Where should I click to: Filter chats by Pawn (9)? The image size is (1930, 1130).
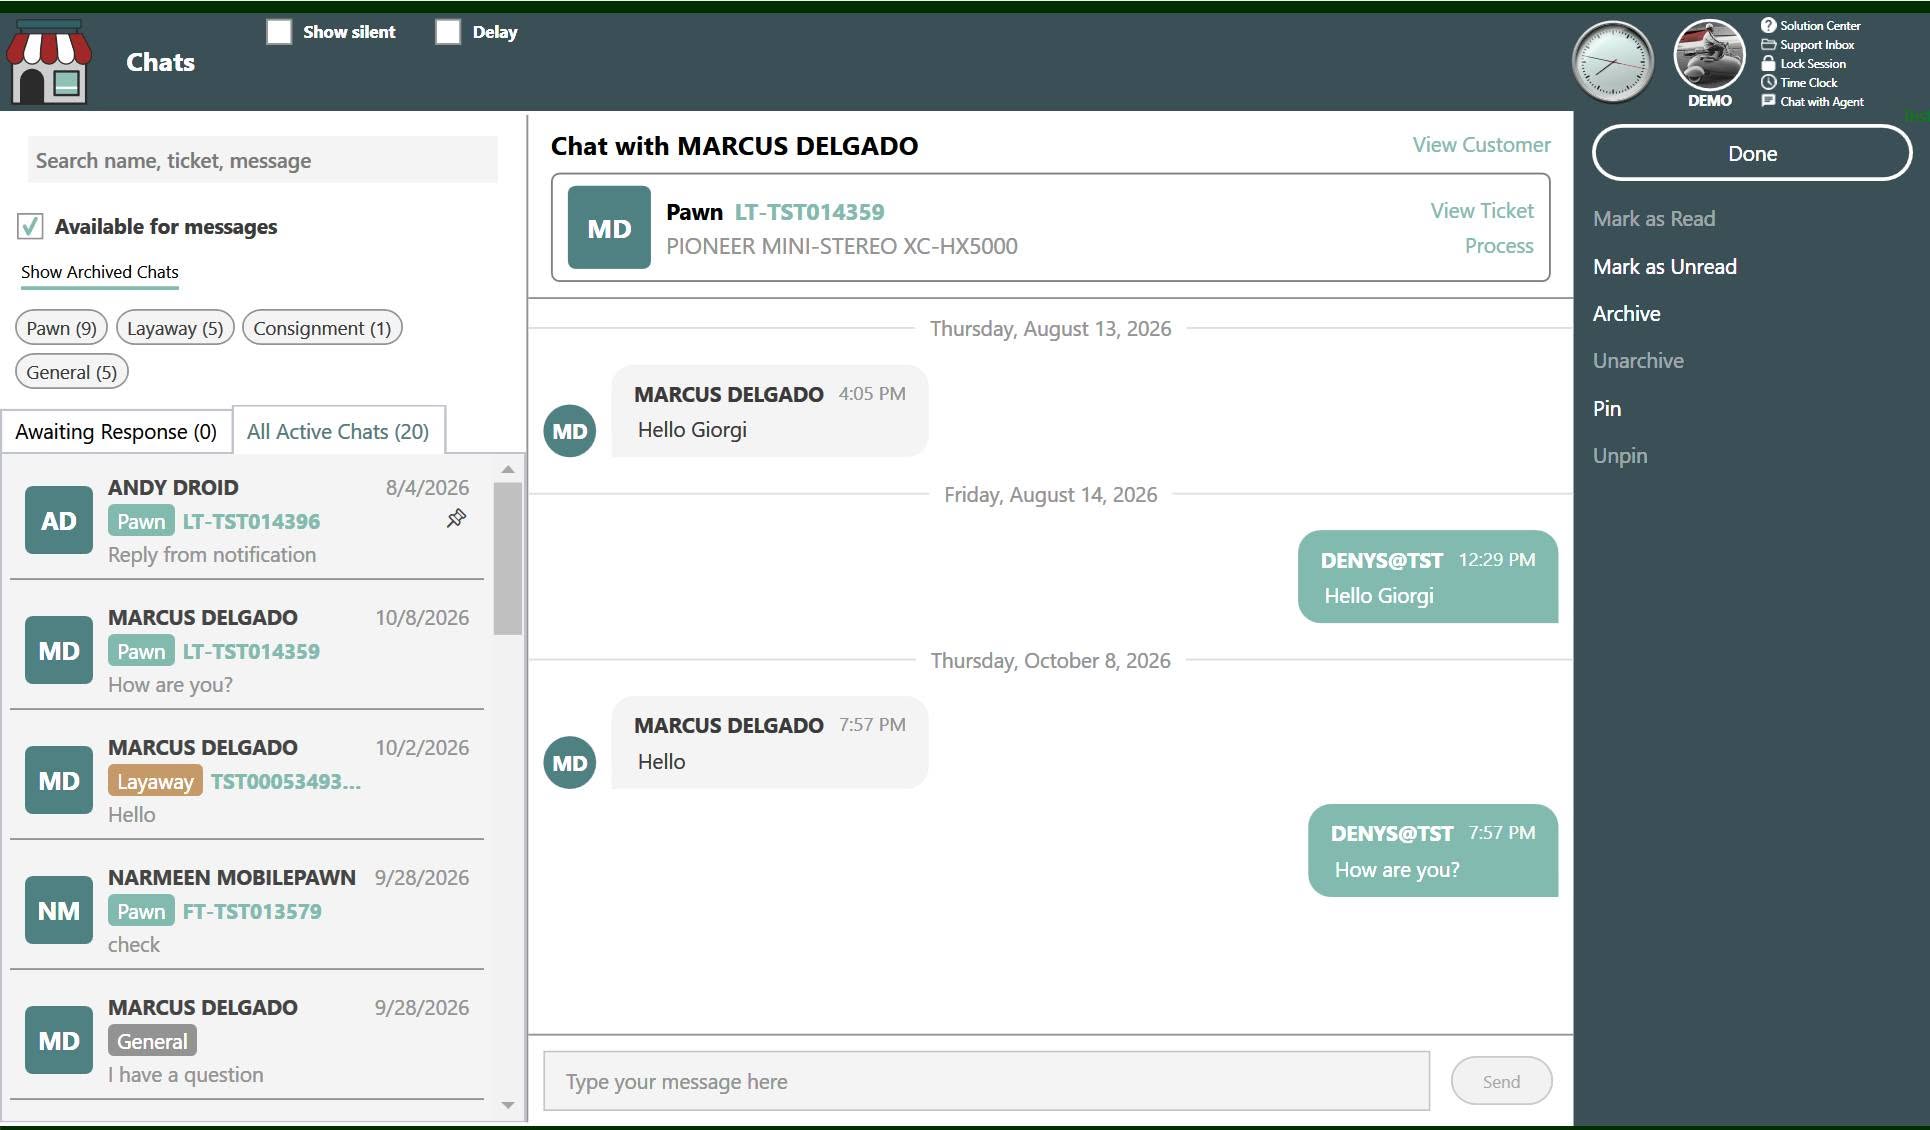pyautogui.click(x=61, y=328)
